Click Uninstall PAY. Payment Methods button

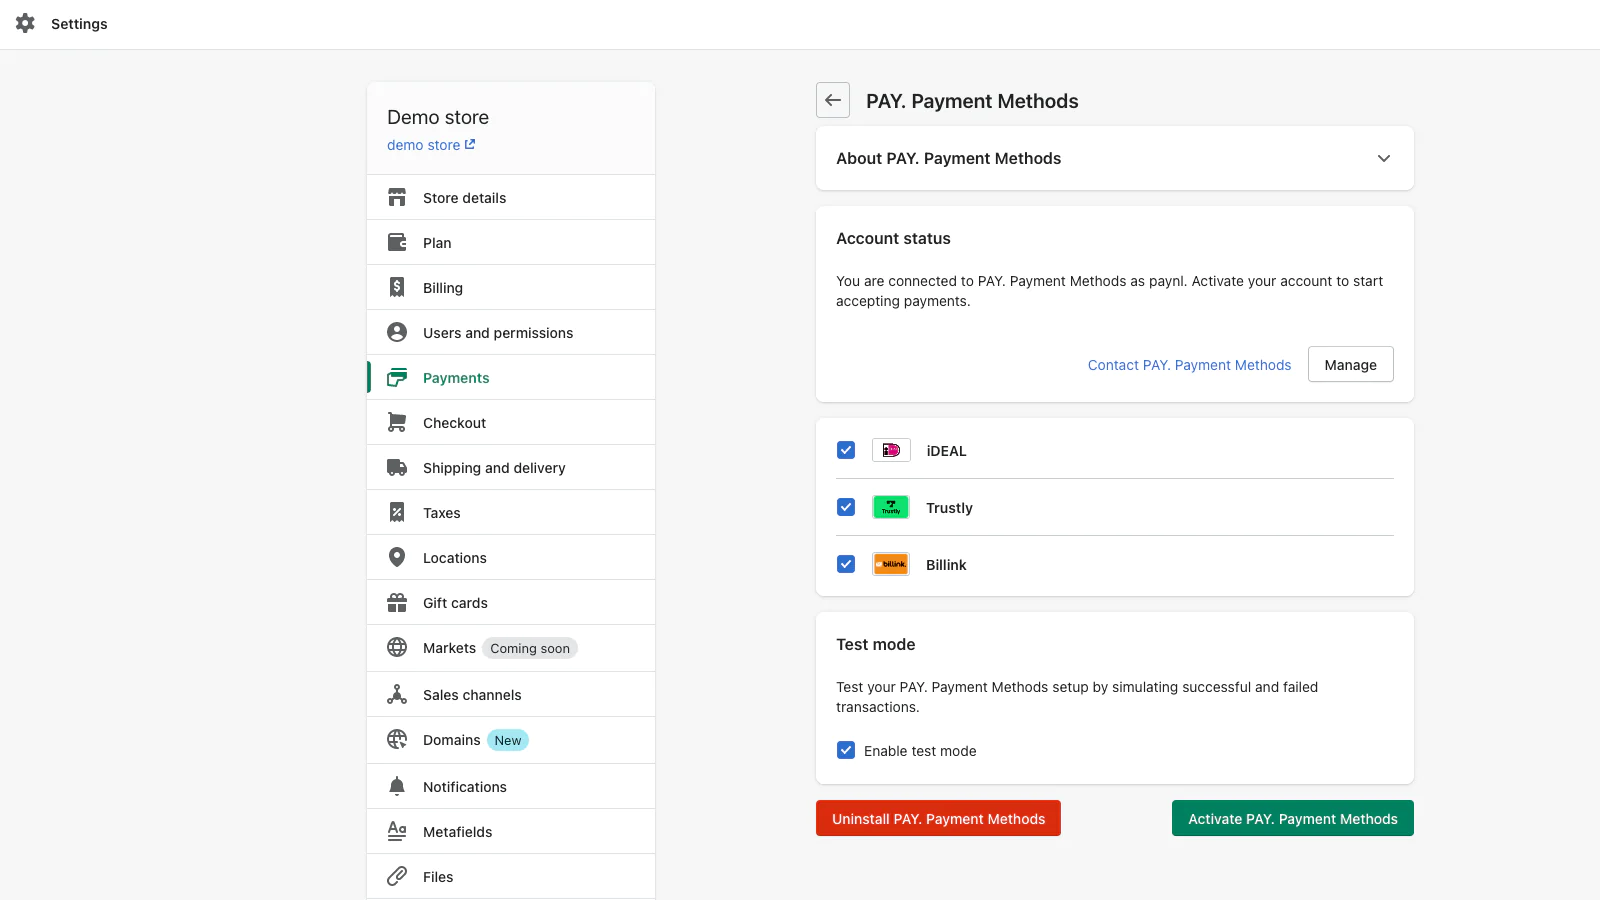coord(938,818)
